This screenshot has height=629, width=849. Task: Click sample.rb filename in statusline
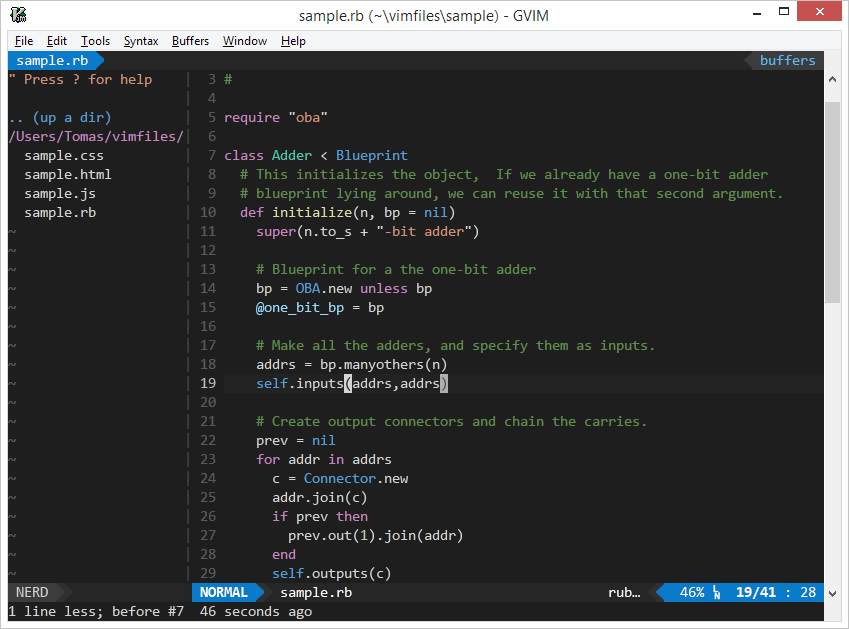[316, 593]
